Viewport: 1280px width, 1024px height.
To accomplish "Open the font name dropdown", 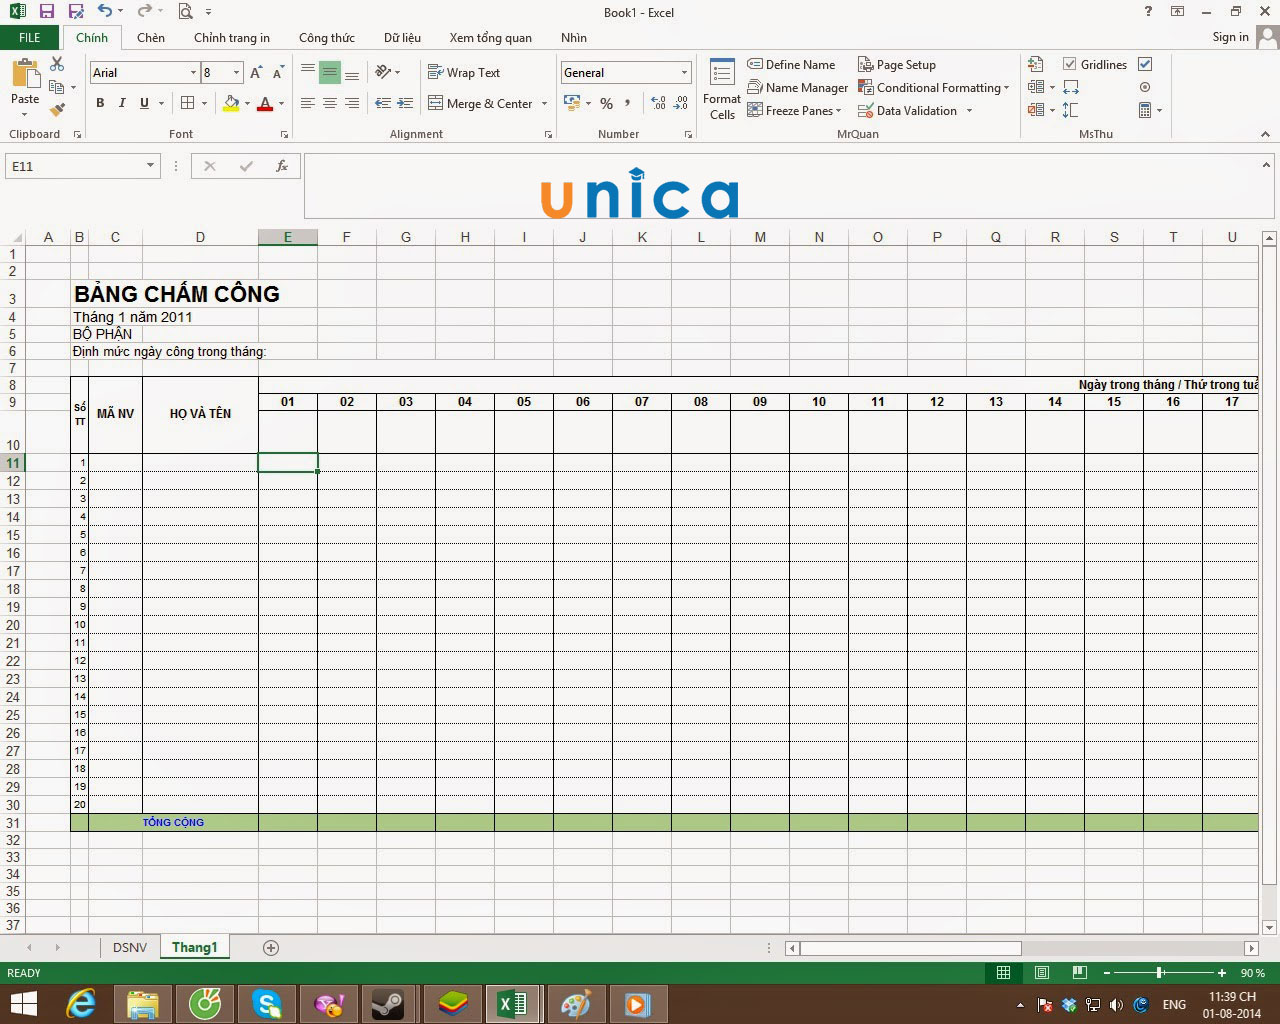I will coord(195,72).
